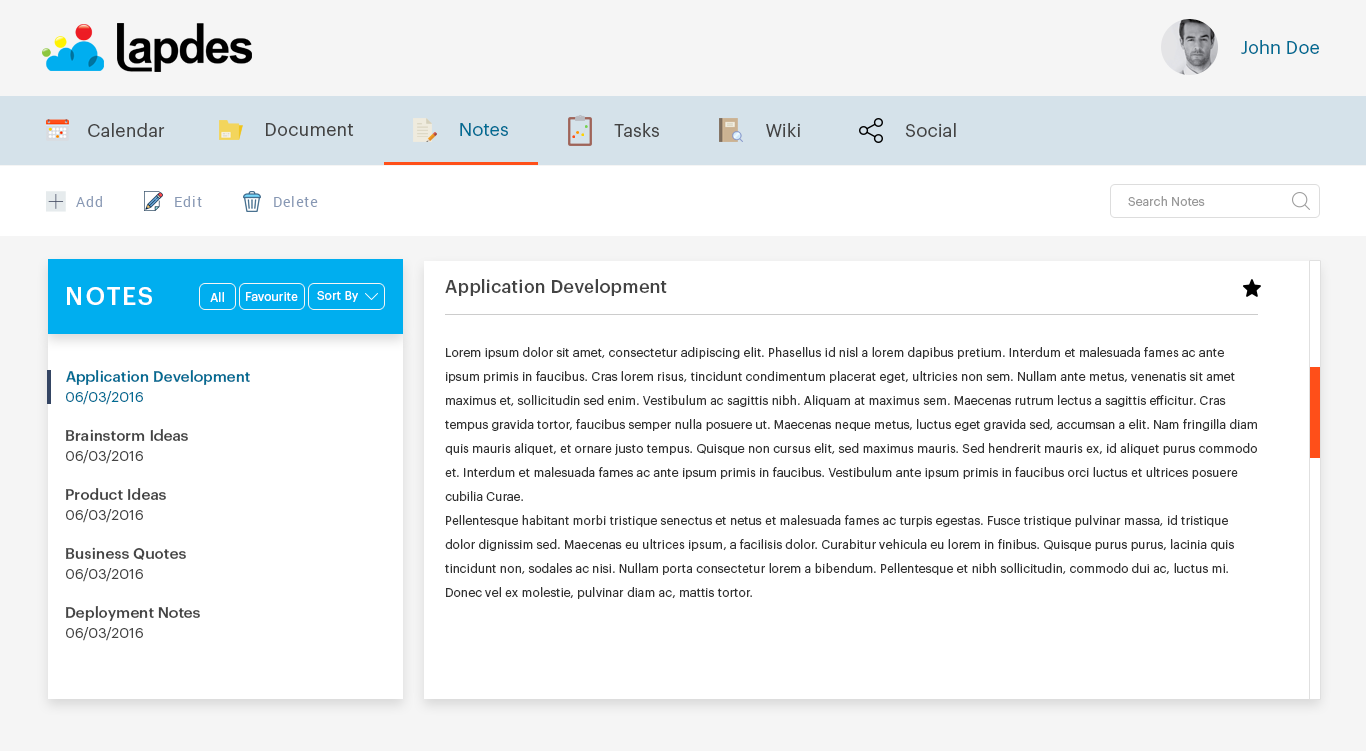Enable the Favourite notes filter
Viewport: 1366px width, 751px height.
tap(271, 296)
